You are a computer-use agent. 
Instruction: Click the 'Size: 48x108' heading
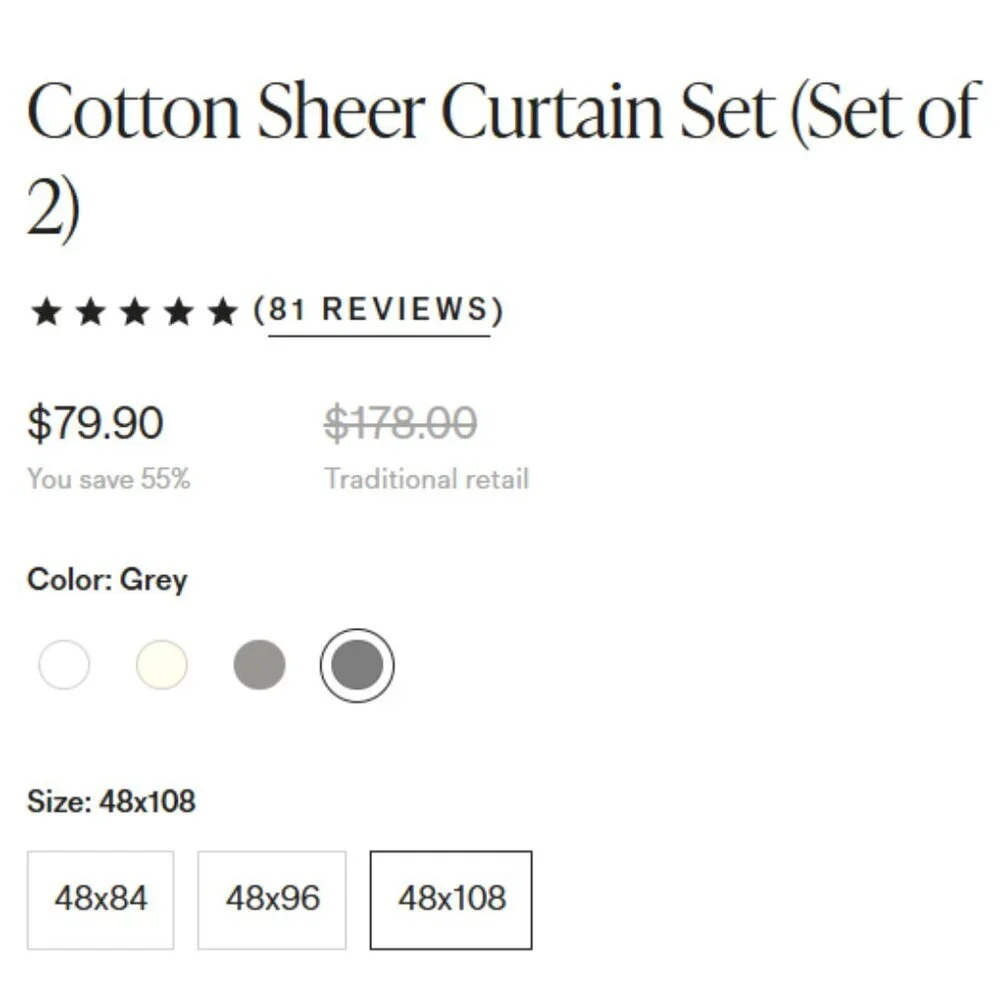point(113,801)
